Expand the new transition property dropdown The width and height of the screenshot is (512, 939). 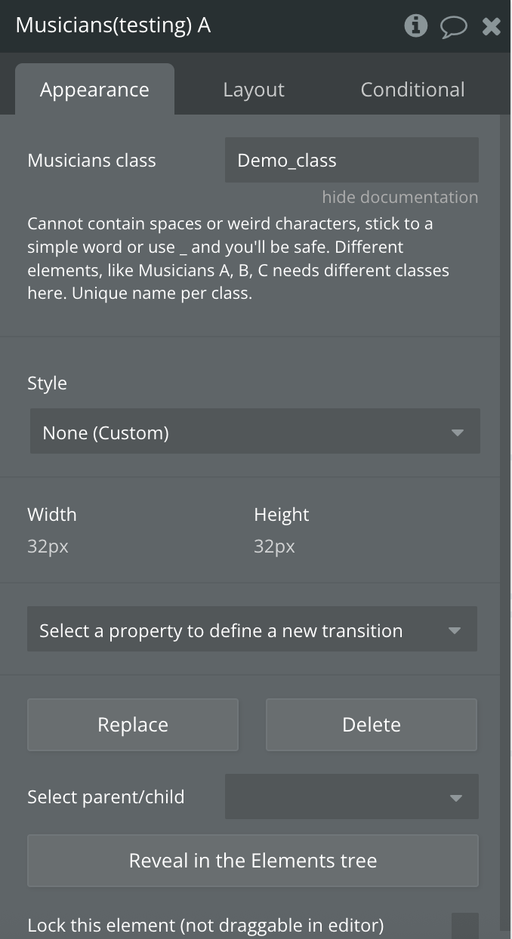point(252,629)
